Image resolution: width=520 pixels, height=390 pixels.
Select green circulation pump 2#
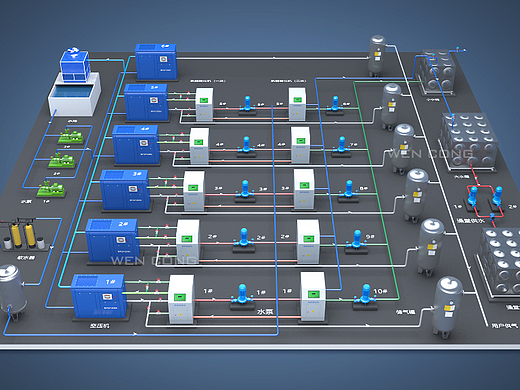pyautogui.click(x=61, y=160)
